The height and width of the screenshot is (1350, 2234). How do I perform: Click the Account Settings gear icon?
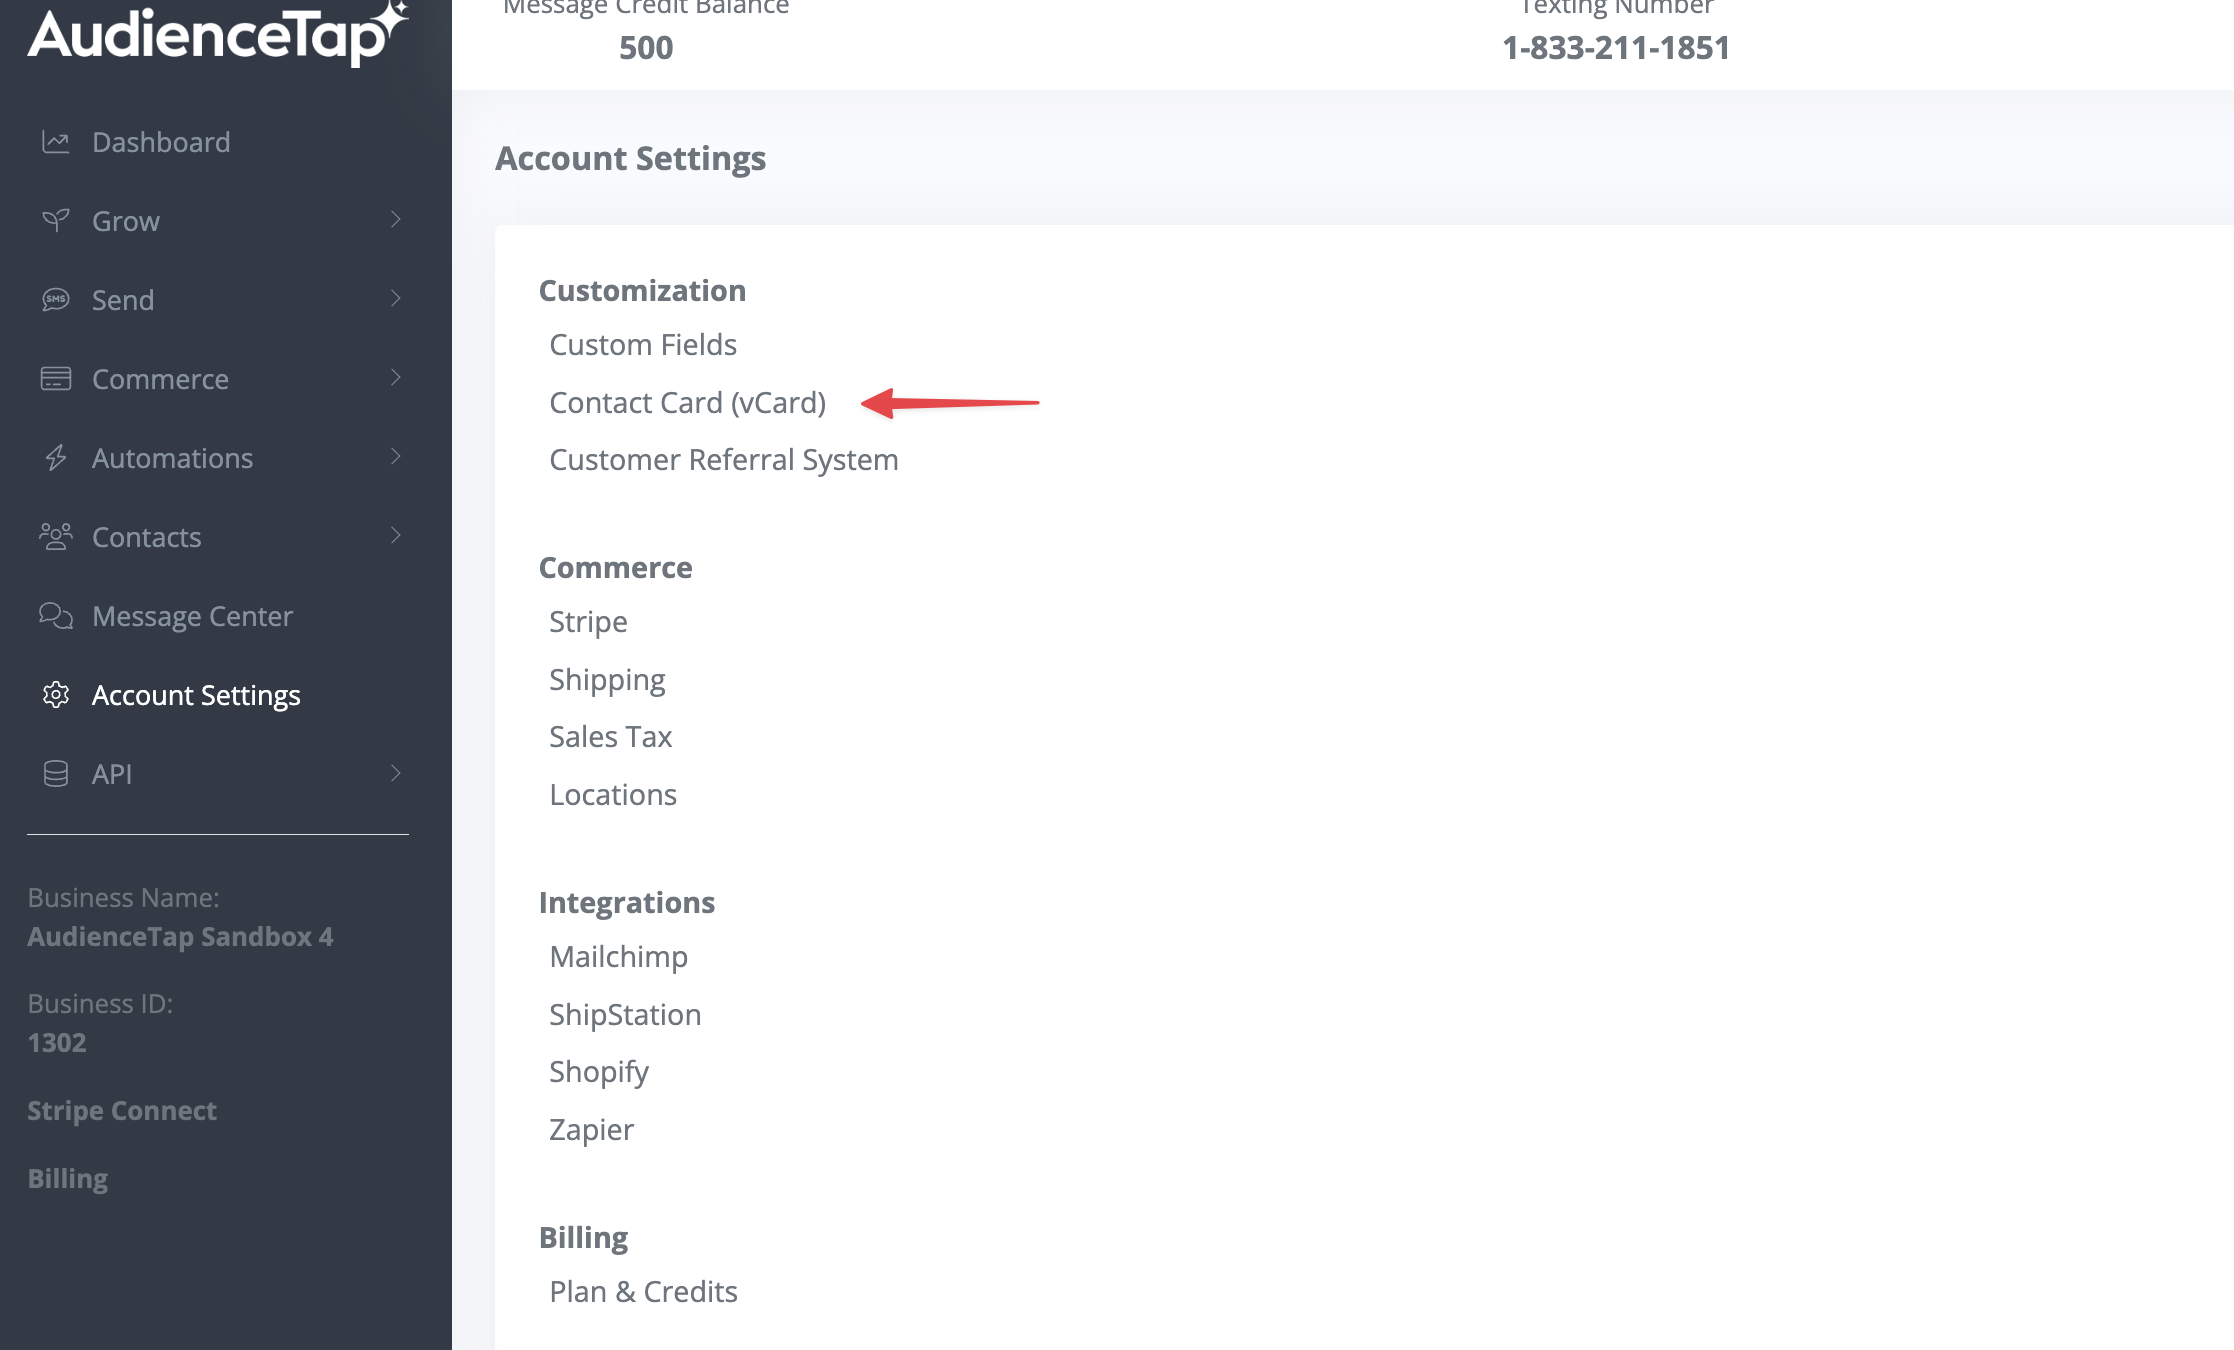(x=55, y=694)
